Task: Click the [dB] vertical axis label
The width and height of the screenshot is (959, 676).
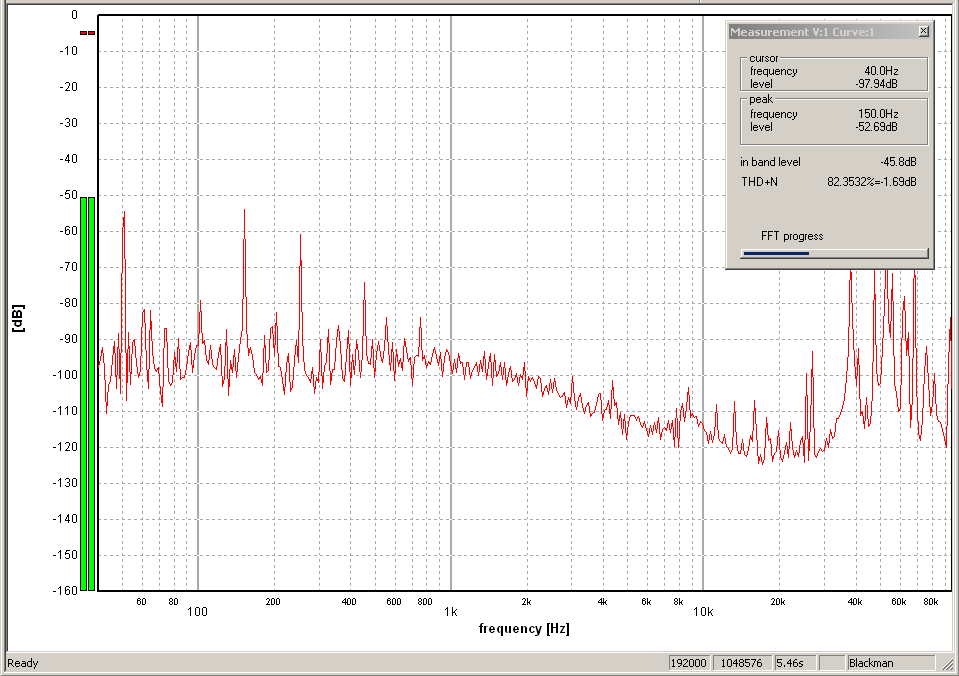Action: [x=18, y=318]
